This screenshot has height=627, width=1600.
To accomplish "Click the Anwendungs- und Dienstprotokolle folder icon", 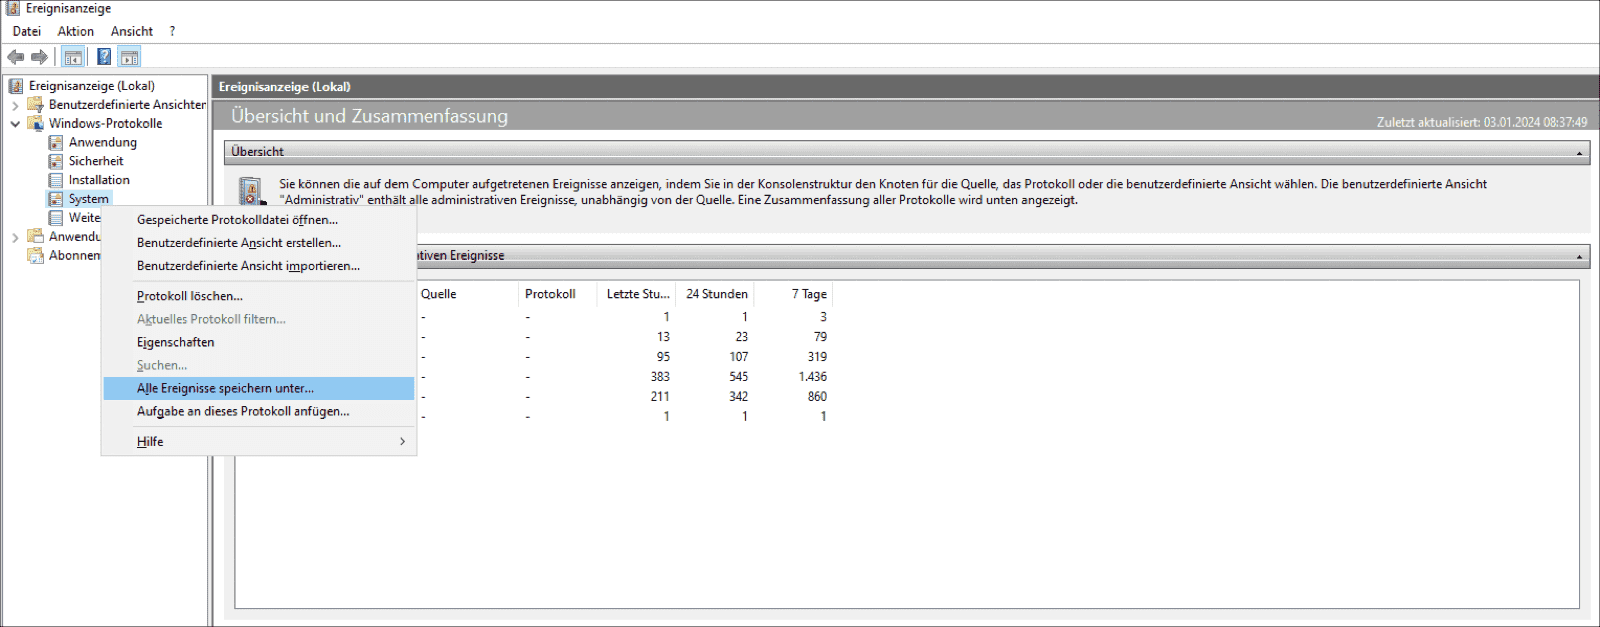I will tap(36, 237).
